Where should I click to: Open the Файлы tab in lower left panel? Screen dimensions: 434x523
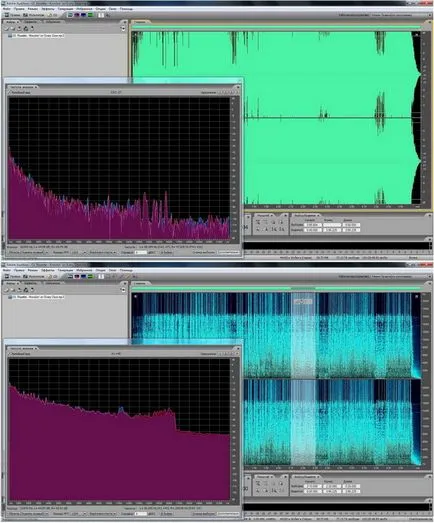click(11, 283)
